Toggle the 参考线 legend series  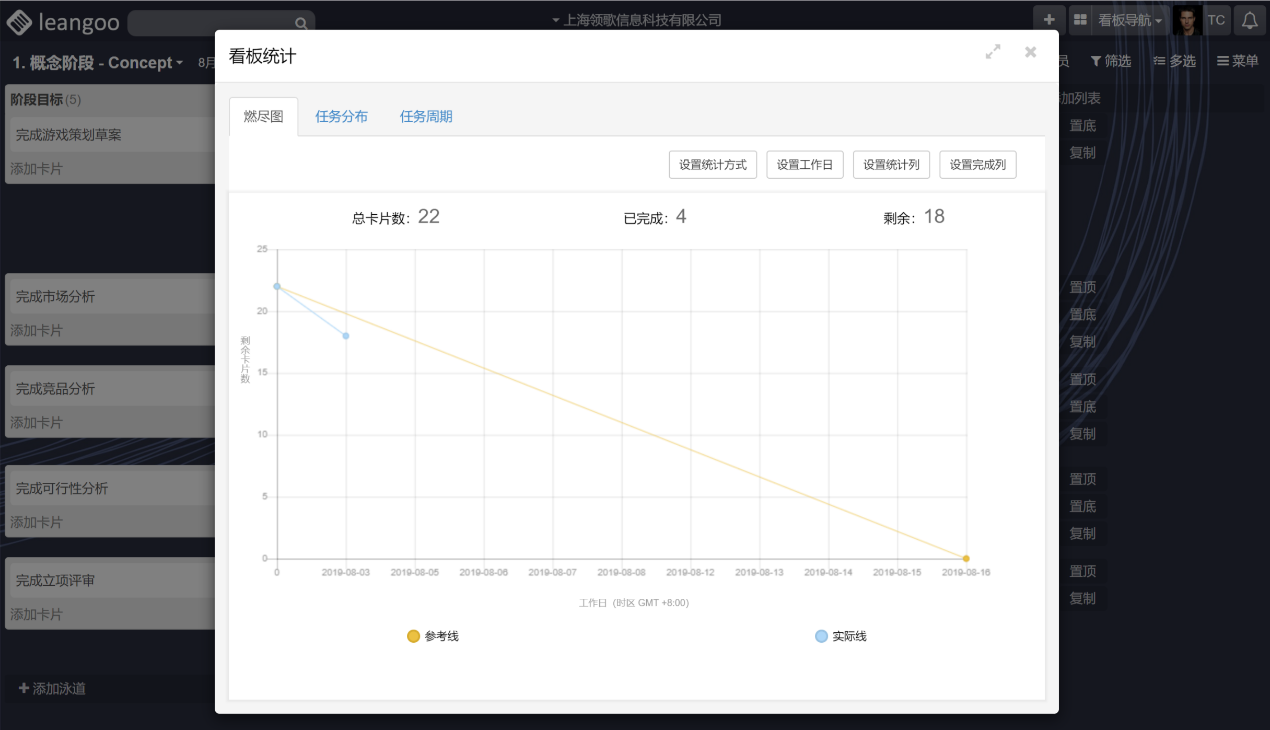(433, 636)
